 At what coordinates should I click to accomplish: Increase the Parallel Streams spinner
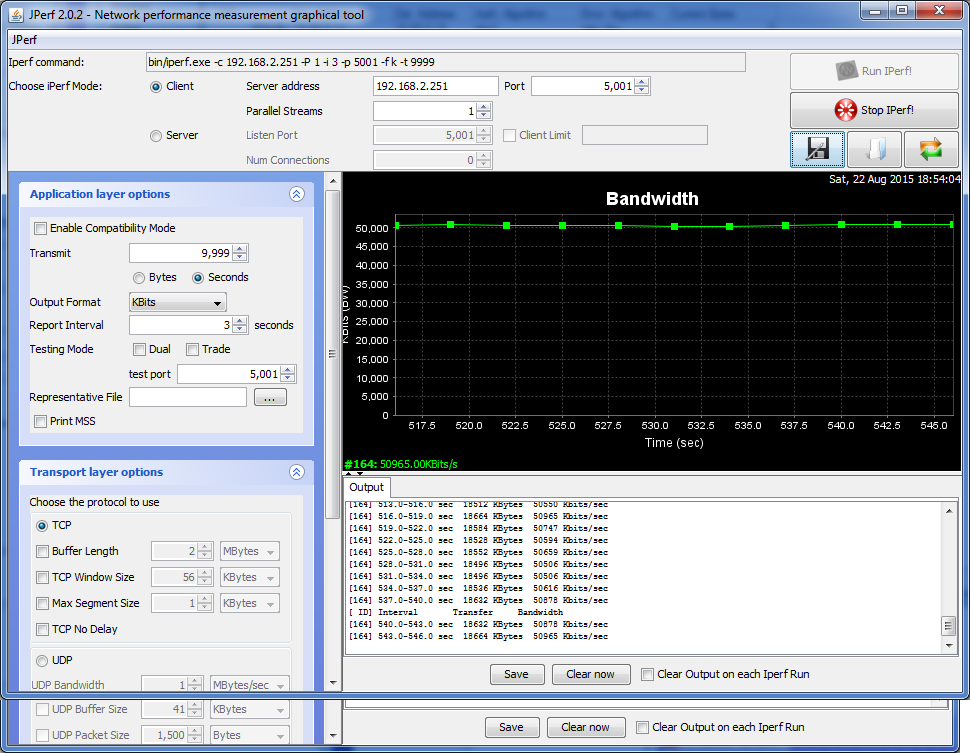click(x=484, y=107)
